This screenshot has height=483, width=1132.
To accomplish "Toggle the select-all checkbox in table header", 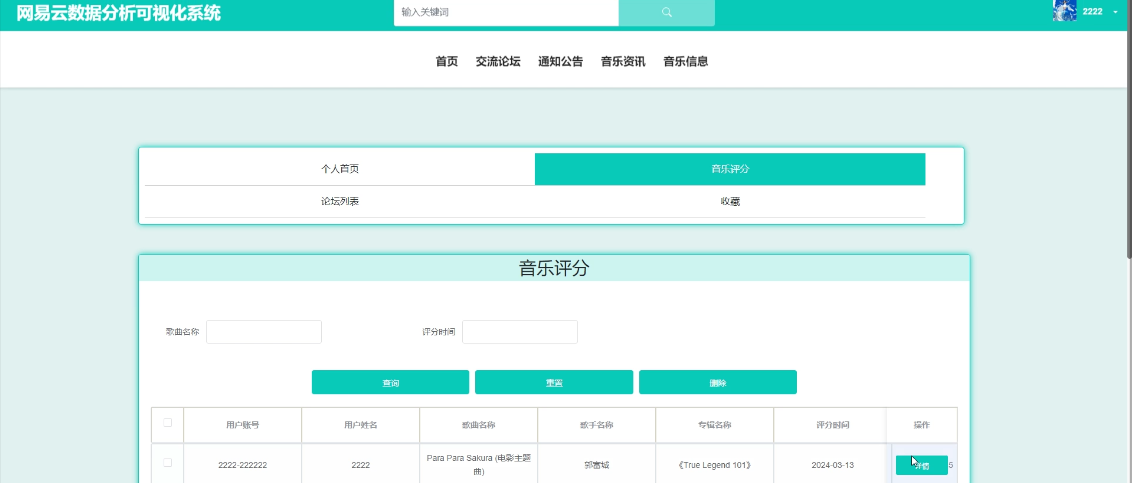I will coord(167,423).
